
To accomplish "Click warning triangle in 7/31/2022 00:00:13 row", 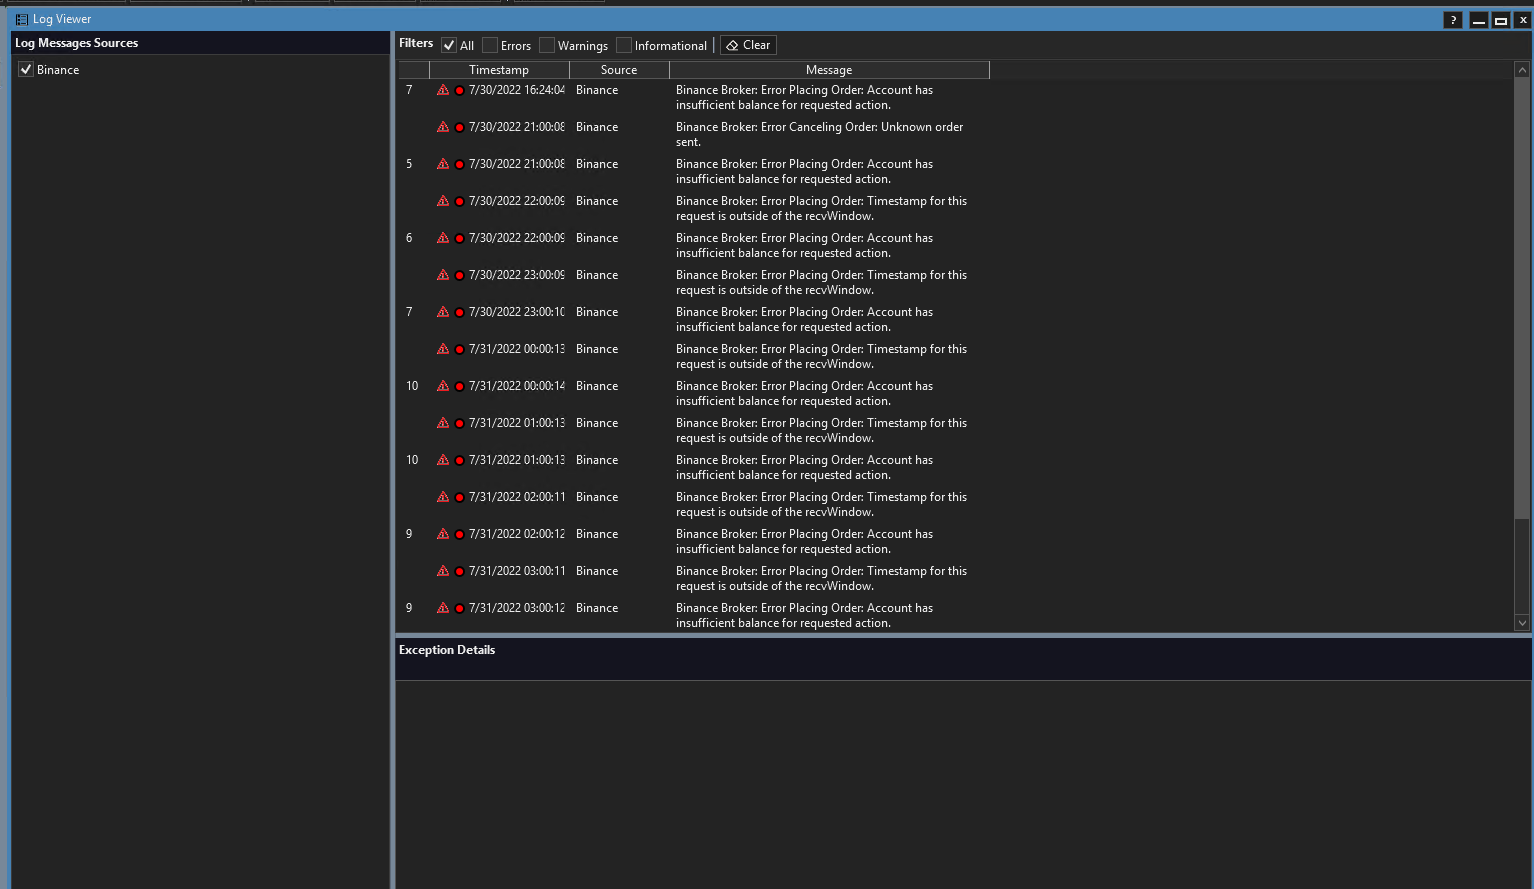I will 443,349.
